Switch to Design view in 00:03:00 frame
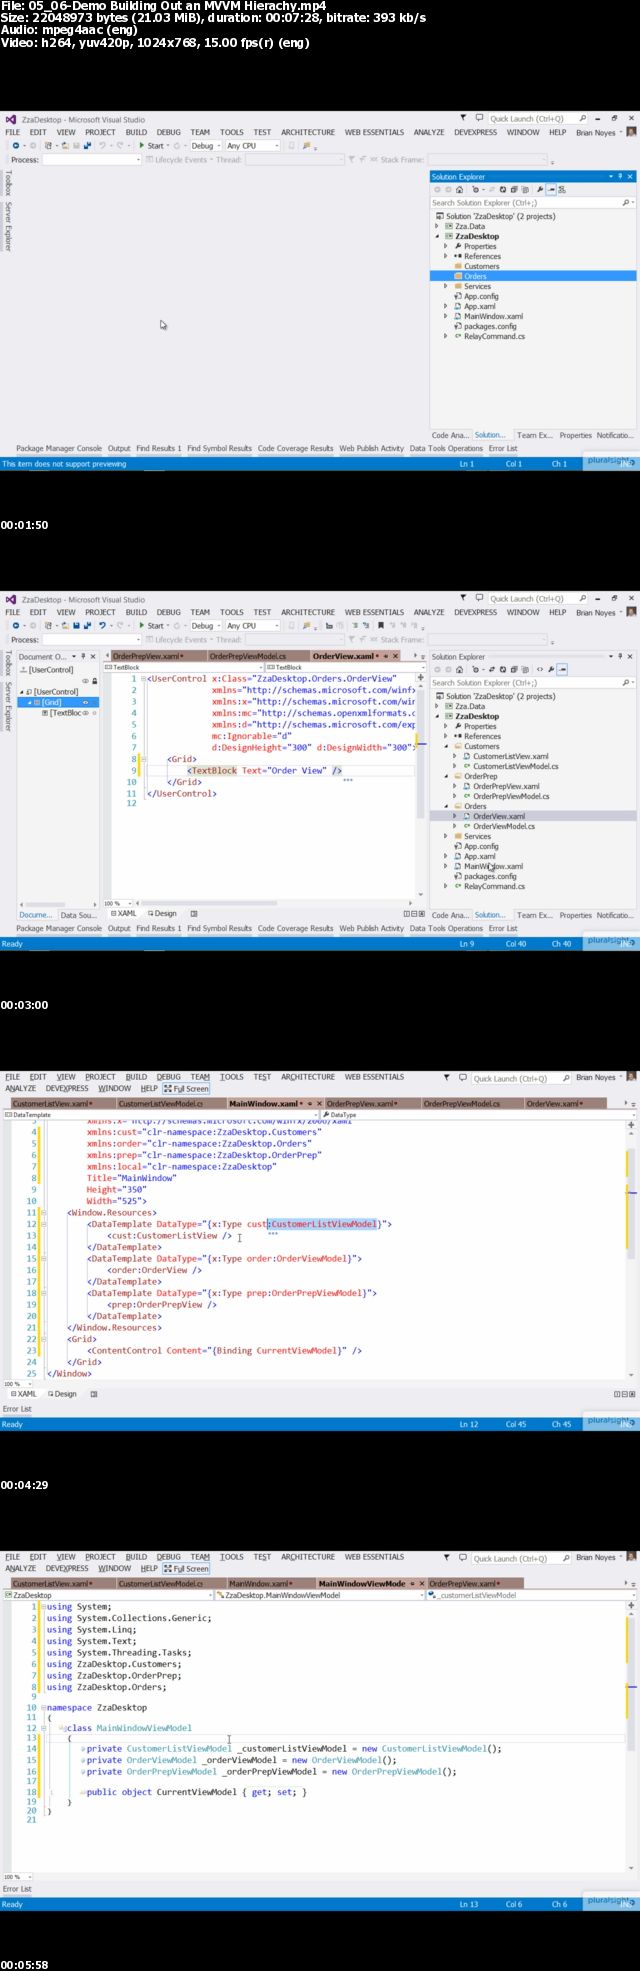Screen dimensions: 640x1971 point(162,914)
